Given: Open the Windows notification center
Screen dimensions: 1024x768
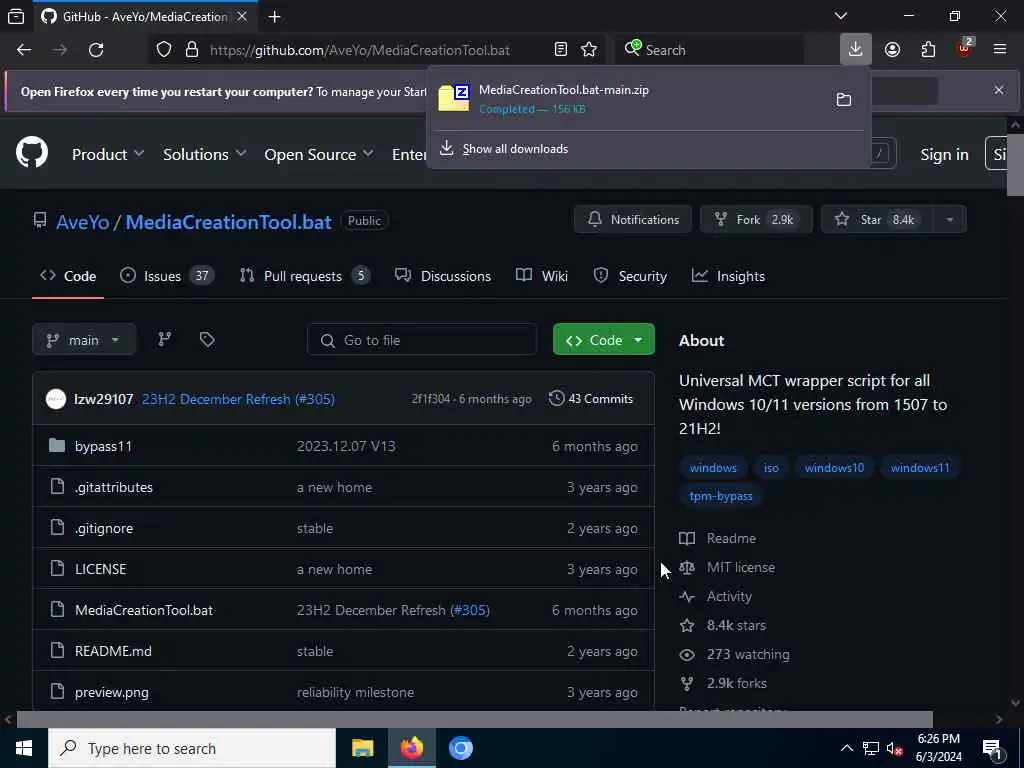Looking at the screenshot, I should (993, 748).
